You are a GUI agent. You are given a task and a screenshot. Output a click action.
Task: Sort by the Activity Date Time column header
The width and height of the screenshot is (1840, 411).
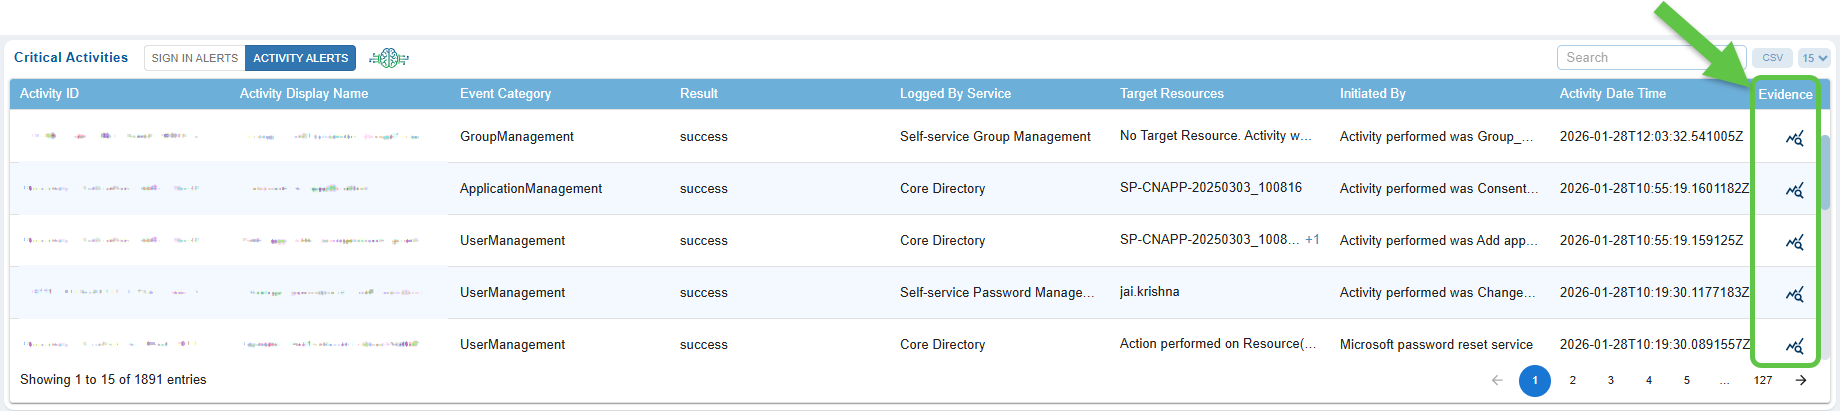1612,94
